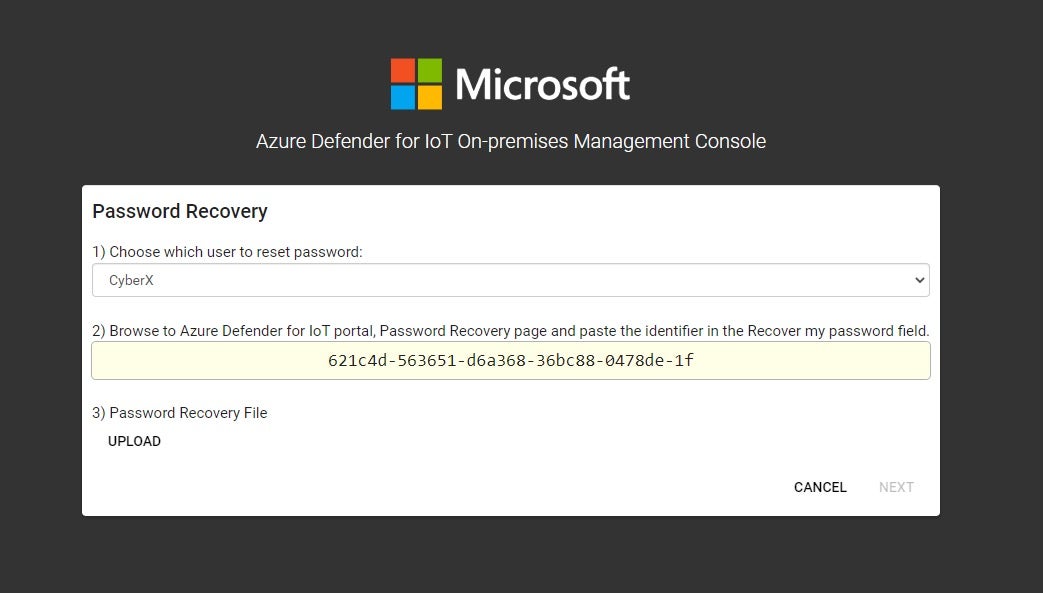Click the blue square in Microsoft logo

(402, 97)
